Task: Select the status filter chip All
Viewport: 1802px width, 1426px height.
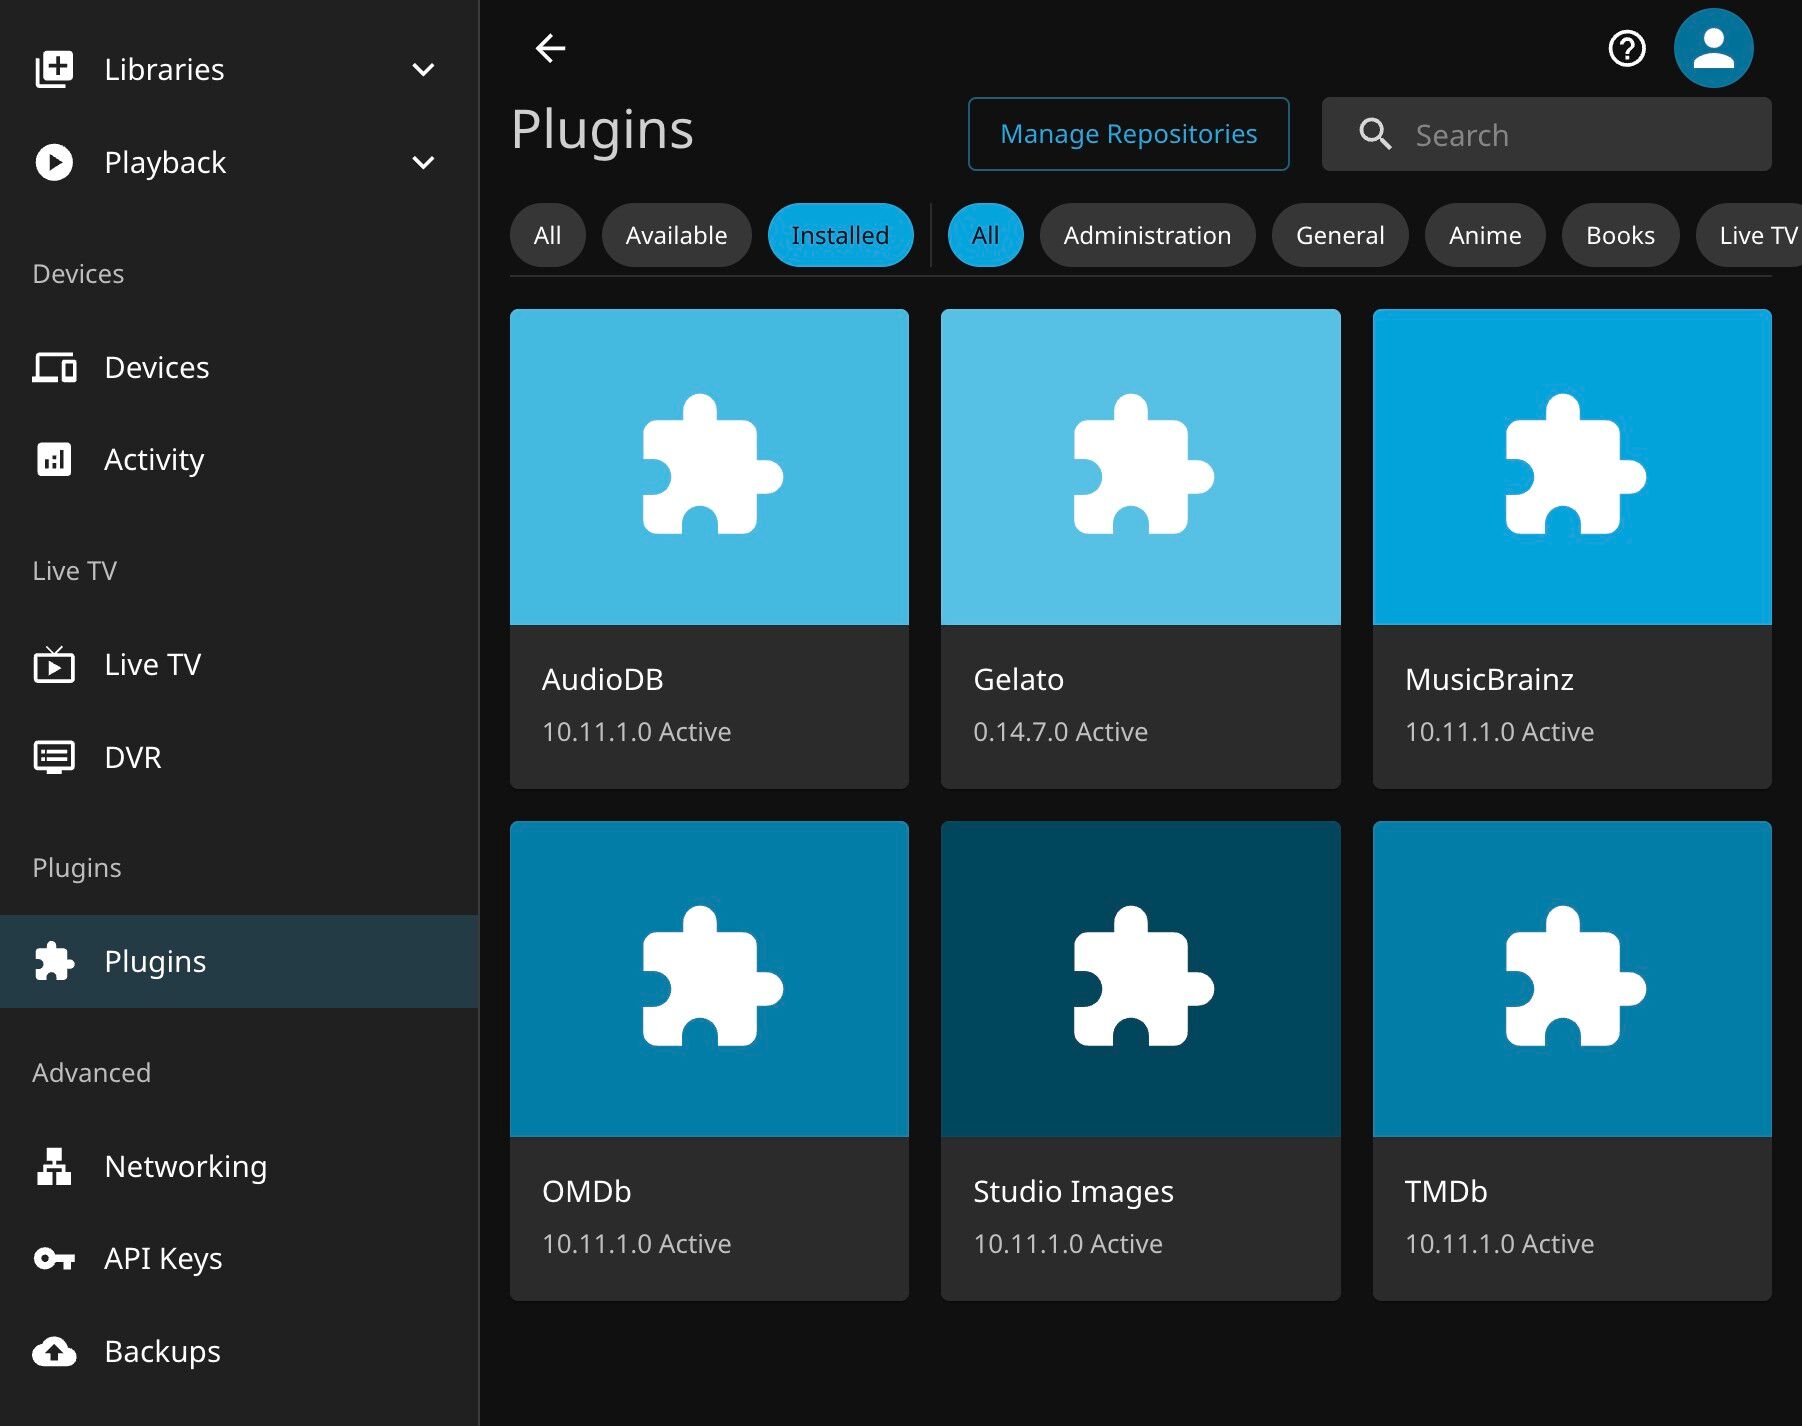Action: tap(547, 235)
